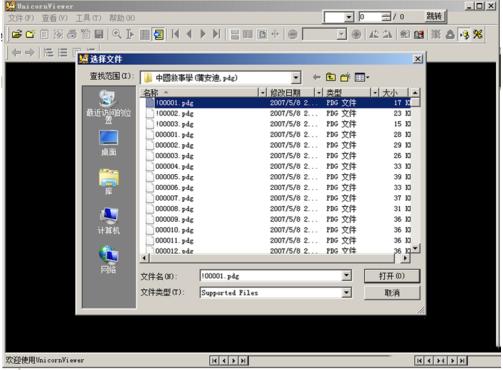Screen dimensions: 503x370
Task: Click the floppy disk save toolbar icon
Action: (99, 34)
